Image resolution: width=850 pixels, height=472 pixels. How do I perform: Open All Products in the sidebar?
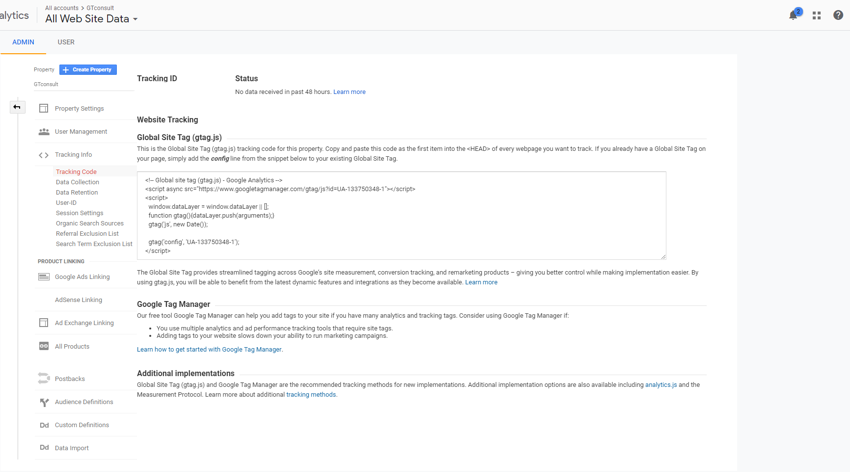click(x=72, y=346)
